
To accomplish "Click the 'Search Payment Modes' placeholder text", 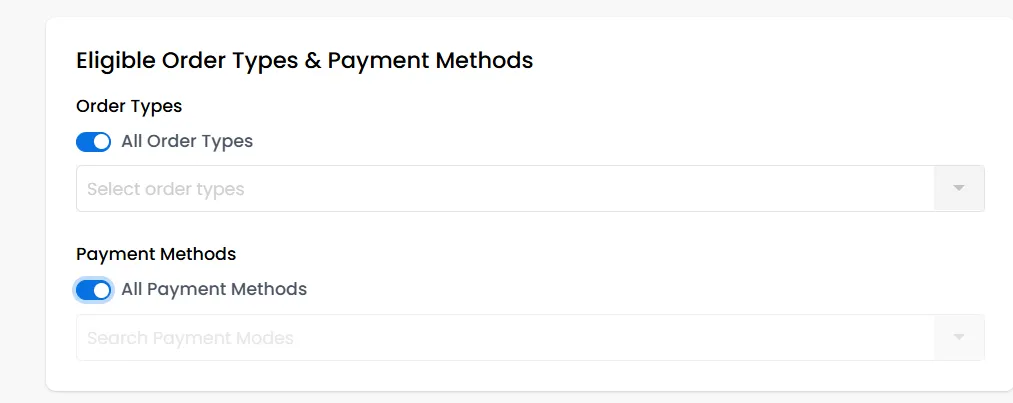I will (x=190, y=338).
